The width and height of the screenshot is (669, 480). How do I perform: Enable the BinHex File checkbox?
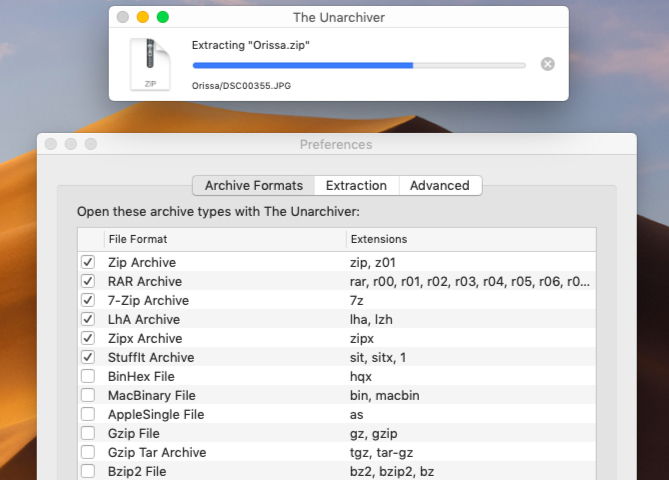coord(87,376)
